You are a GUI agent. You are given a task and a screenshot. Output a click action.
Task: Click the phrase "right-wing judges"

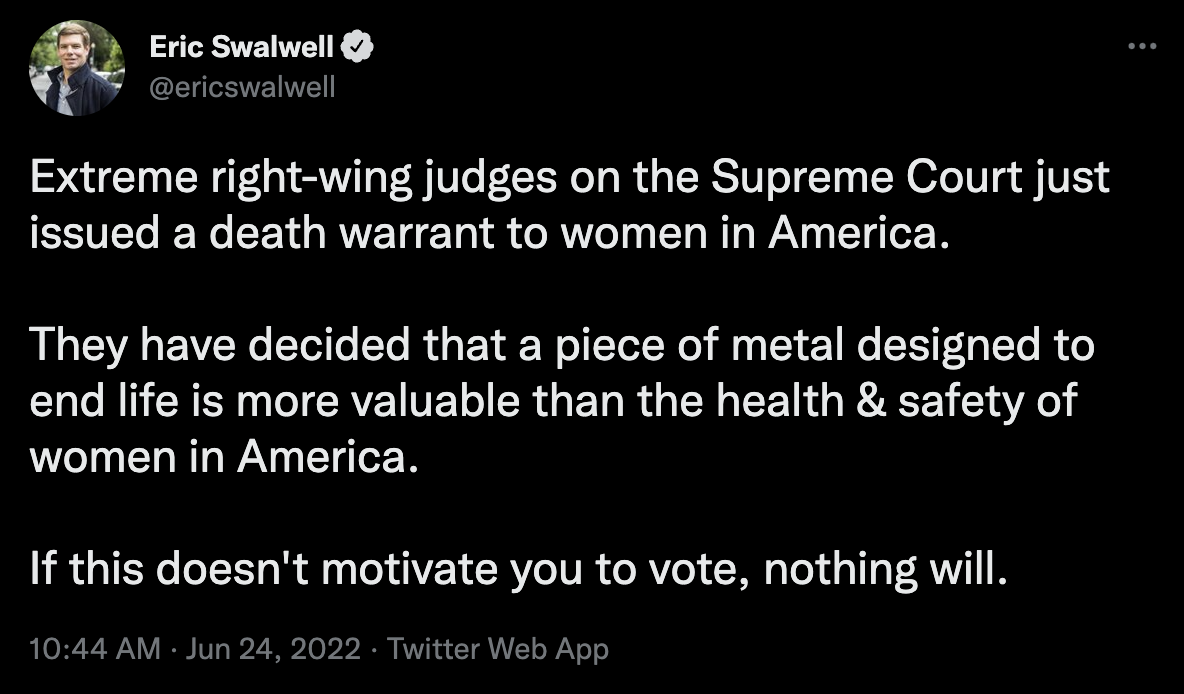pyautogui.click(x=384, y=179)
